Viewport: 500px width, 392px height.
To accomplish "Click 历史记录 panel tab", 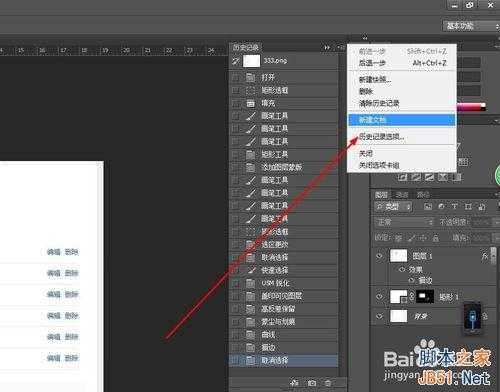I will [x=246, y=47].
